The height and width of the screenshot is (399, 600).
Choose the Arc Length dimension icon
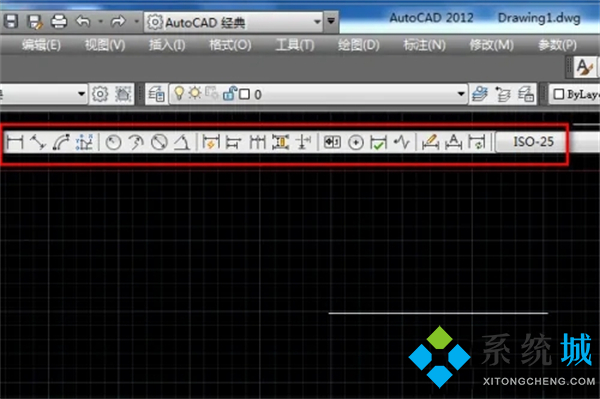pos(61,142)
